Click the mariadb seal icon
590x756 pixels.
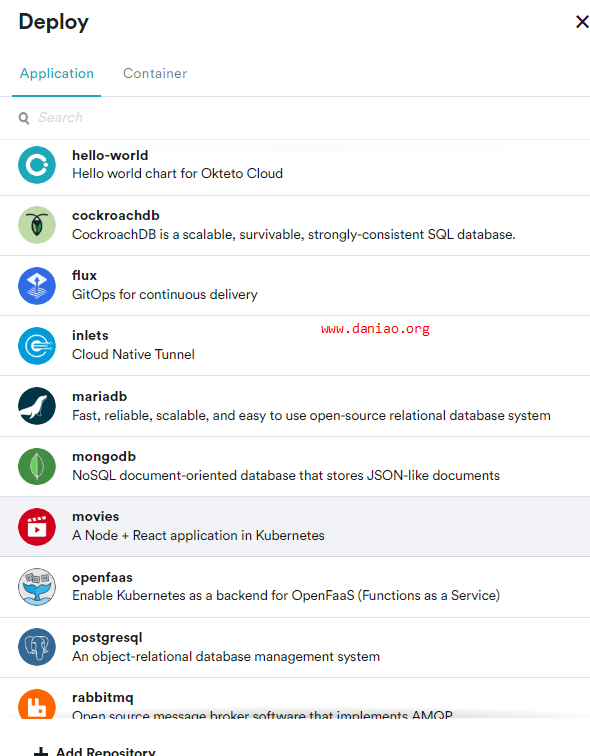tap(37, 406)
